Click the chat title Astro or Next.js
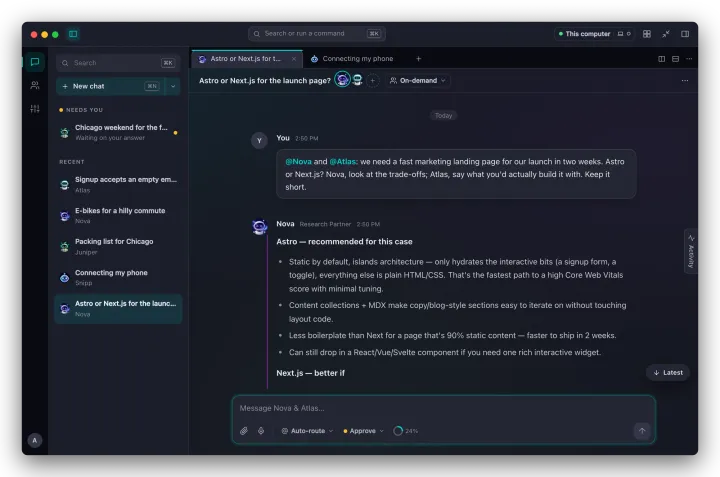Image resolution: width=720 pixels, height=477 pixels. tap(265, 81)
